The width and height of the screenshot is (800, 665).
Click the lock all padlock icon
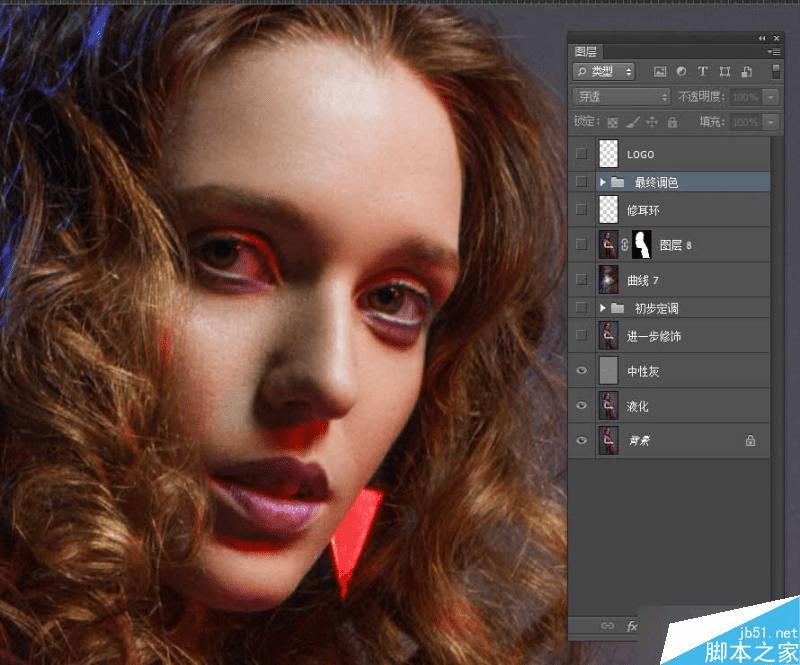tap(672, 121)
